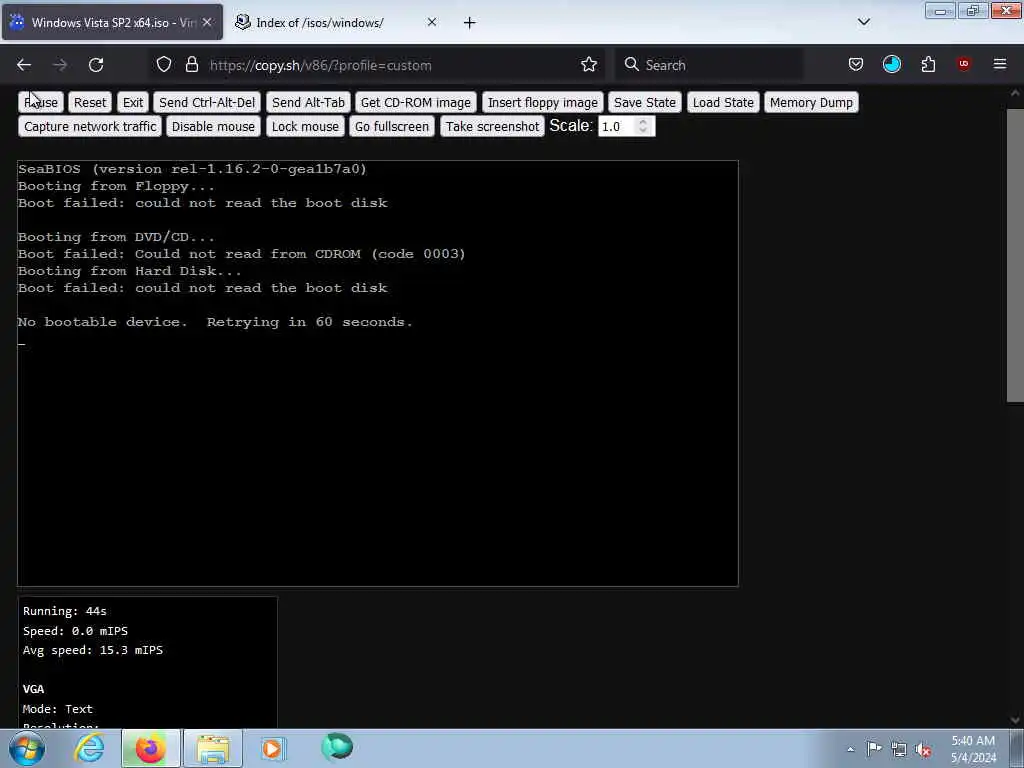The image size is (1024, 768).
Task: Open the Firefox hamburger menu
Action: click(1000, 64)
